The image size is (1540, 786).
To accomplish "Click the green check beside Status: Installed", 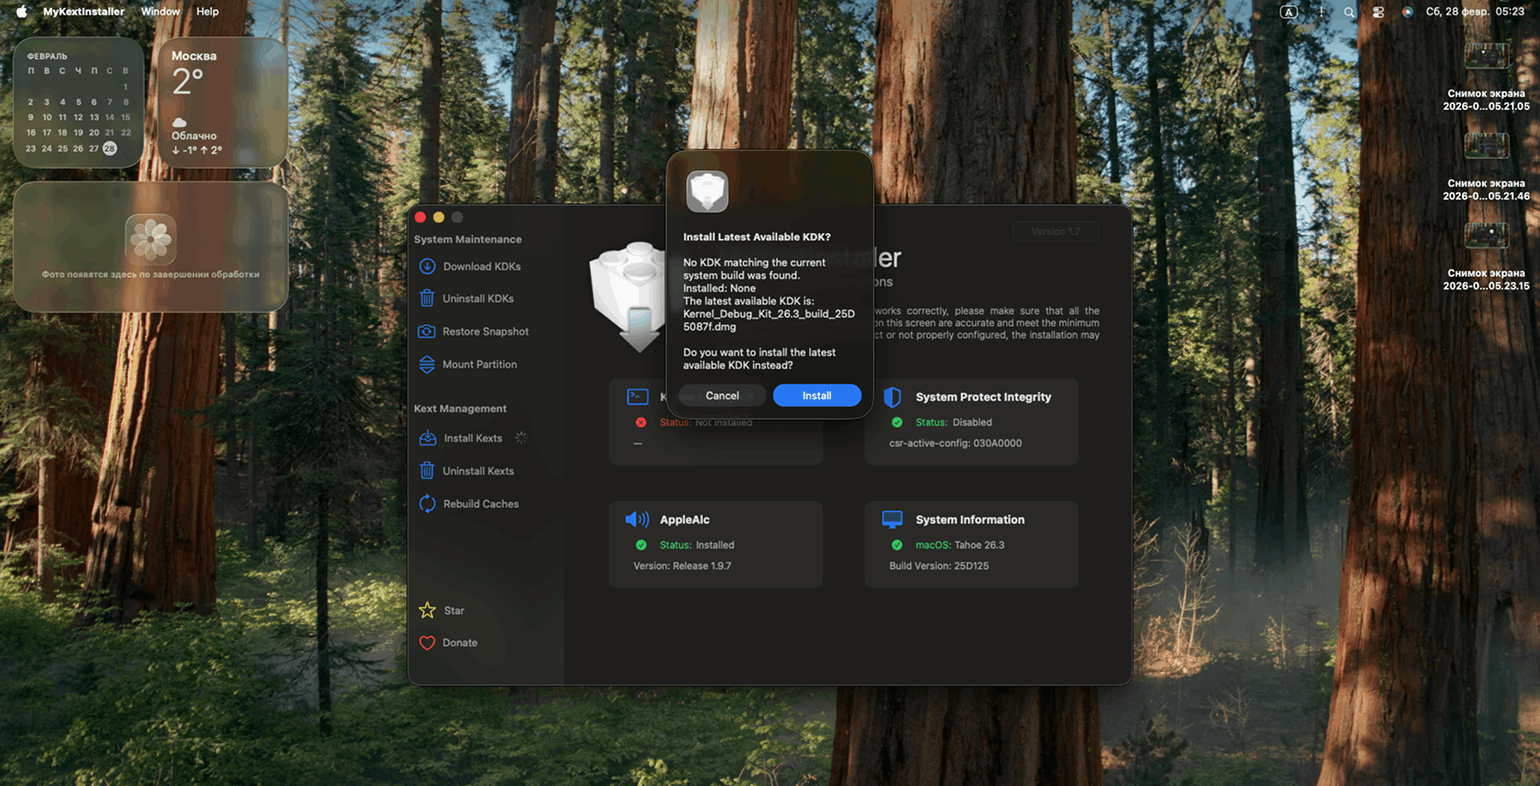I will coord(641,545).
